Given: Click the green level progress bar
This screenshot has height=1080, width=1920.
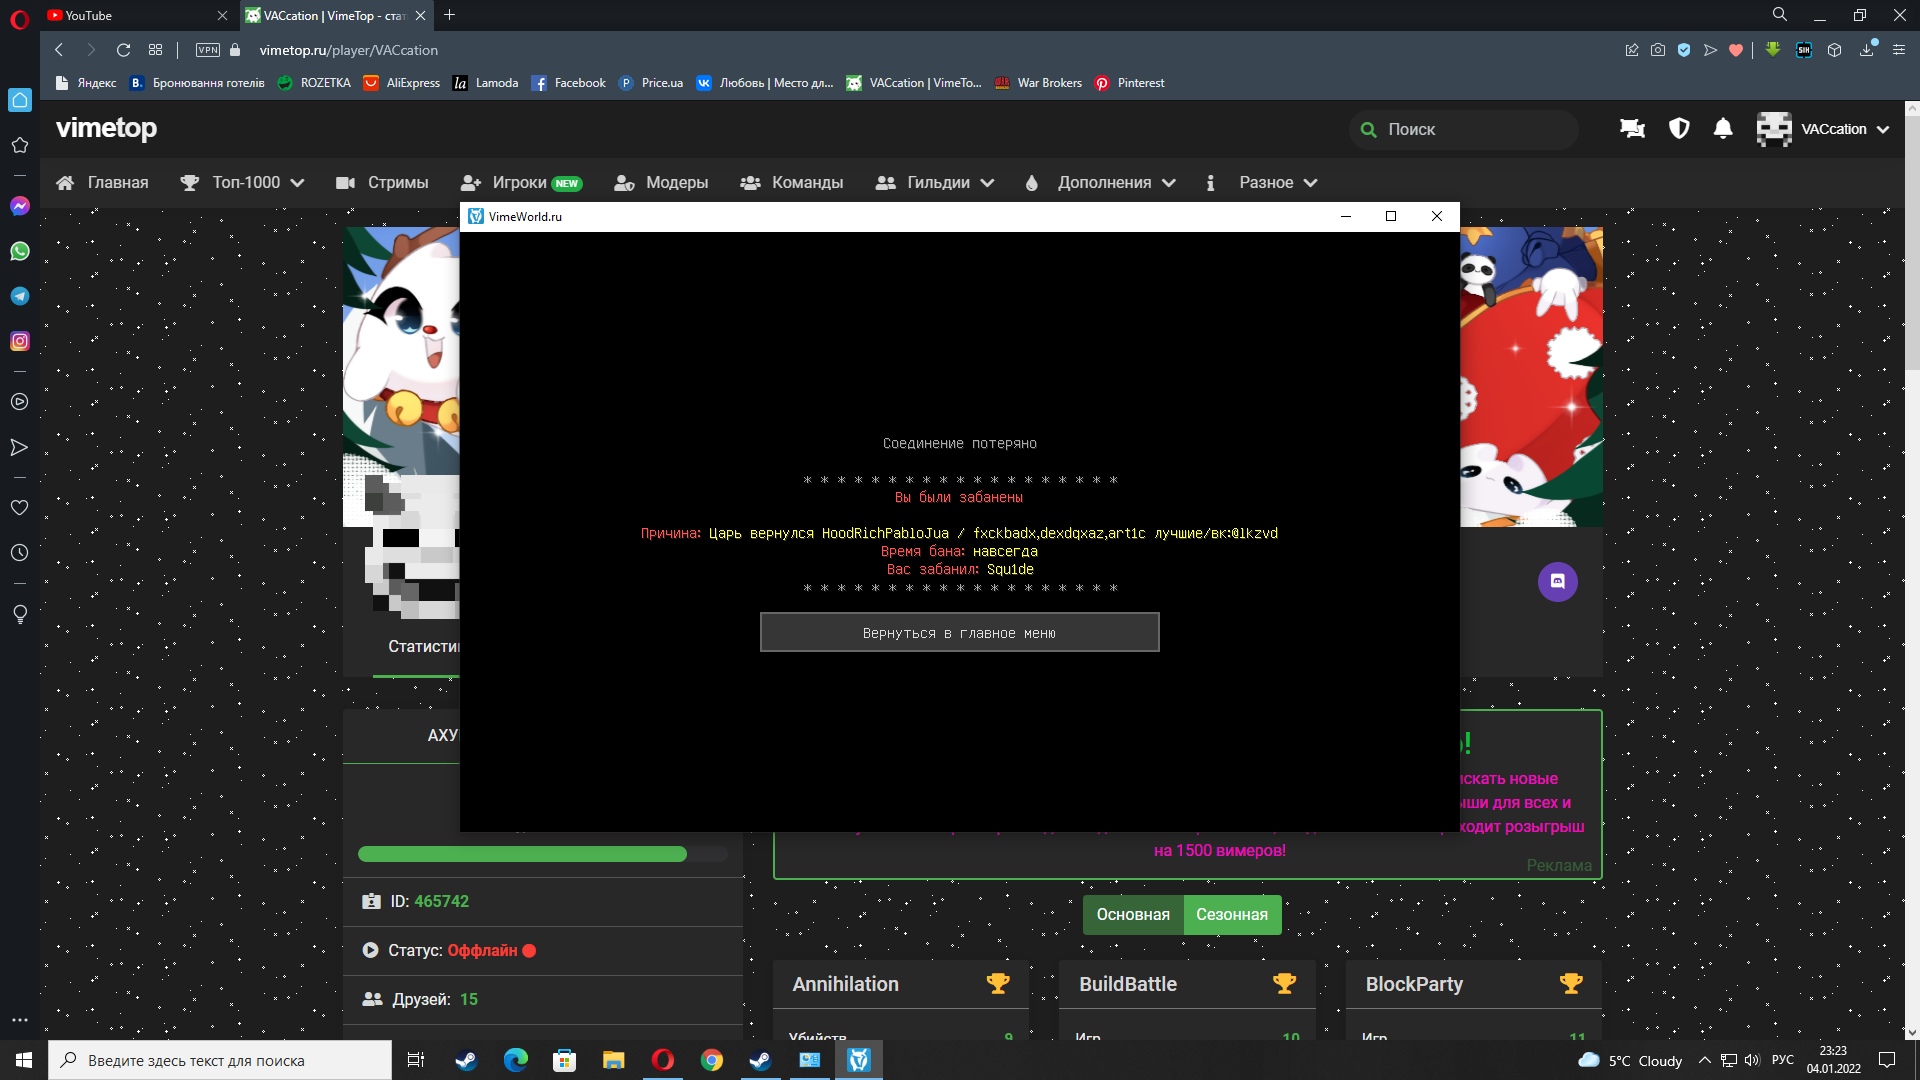Looking at the screenshot, I should 522,854.
